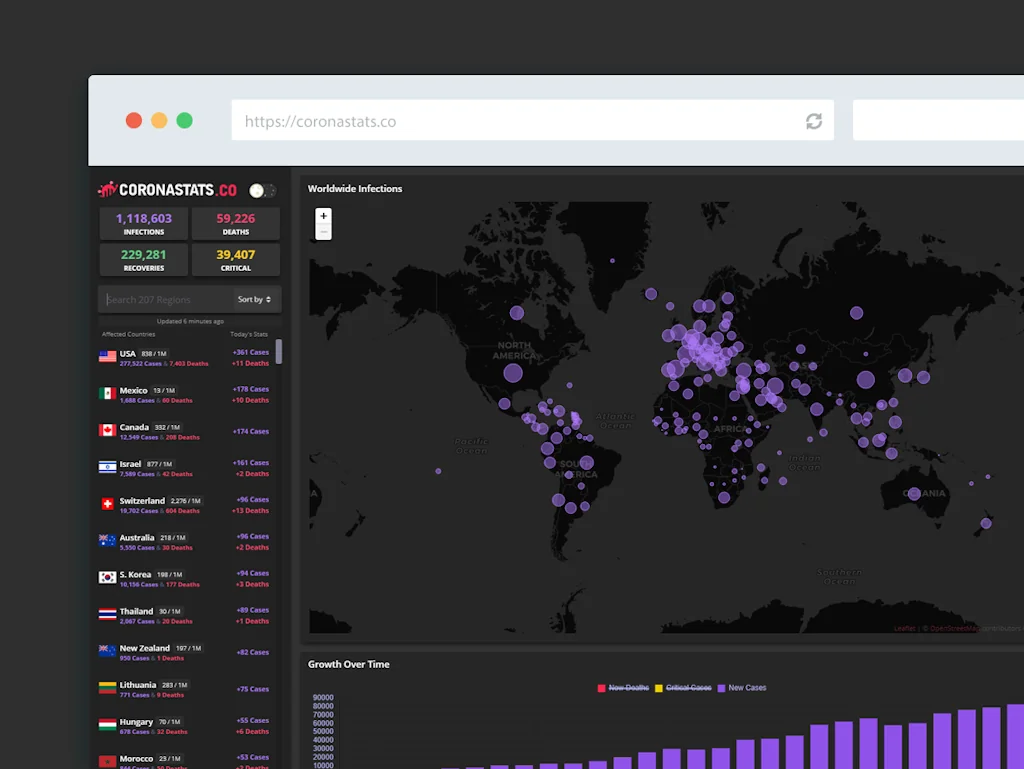Zoom in on the map with plus button
This screenshot has width=1024, height=769.
tap(323, 216)
